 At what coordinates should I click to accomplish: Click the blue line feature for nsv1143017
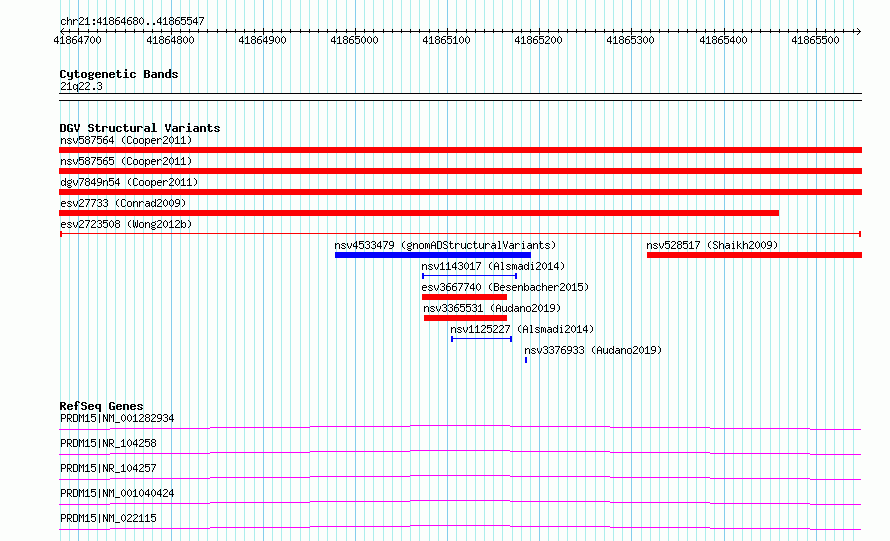point(469,276)
